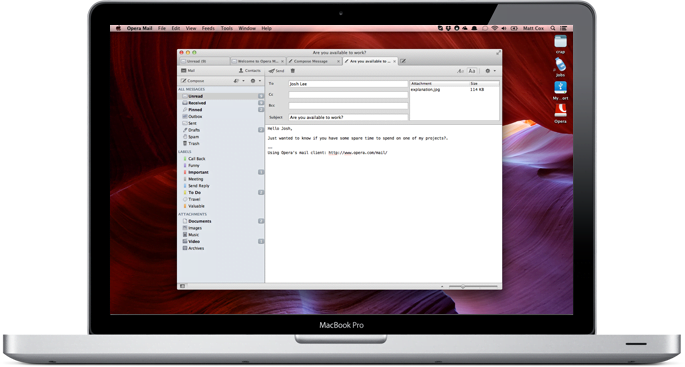Click the new compose tab icon
This screenshot has height=367, width=685.
click(x=403, y=61)
